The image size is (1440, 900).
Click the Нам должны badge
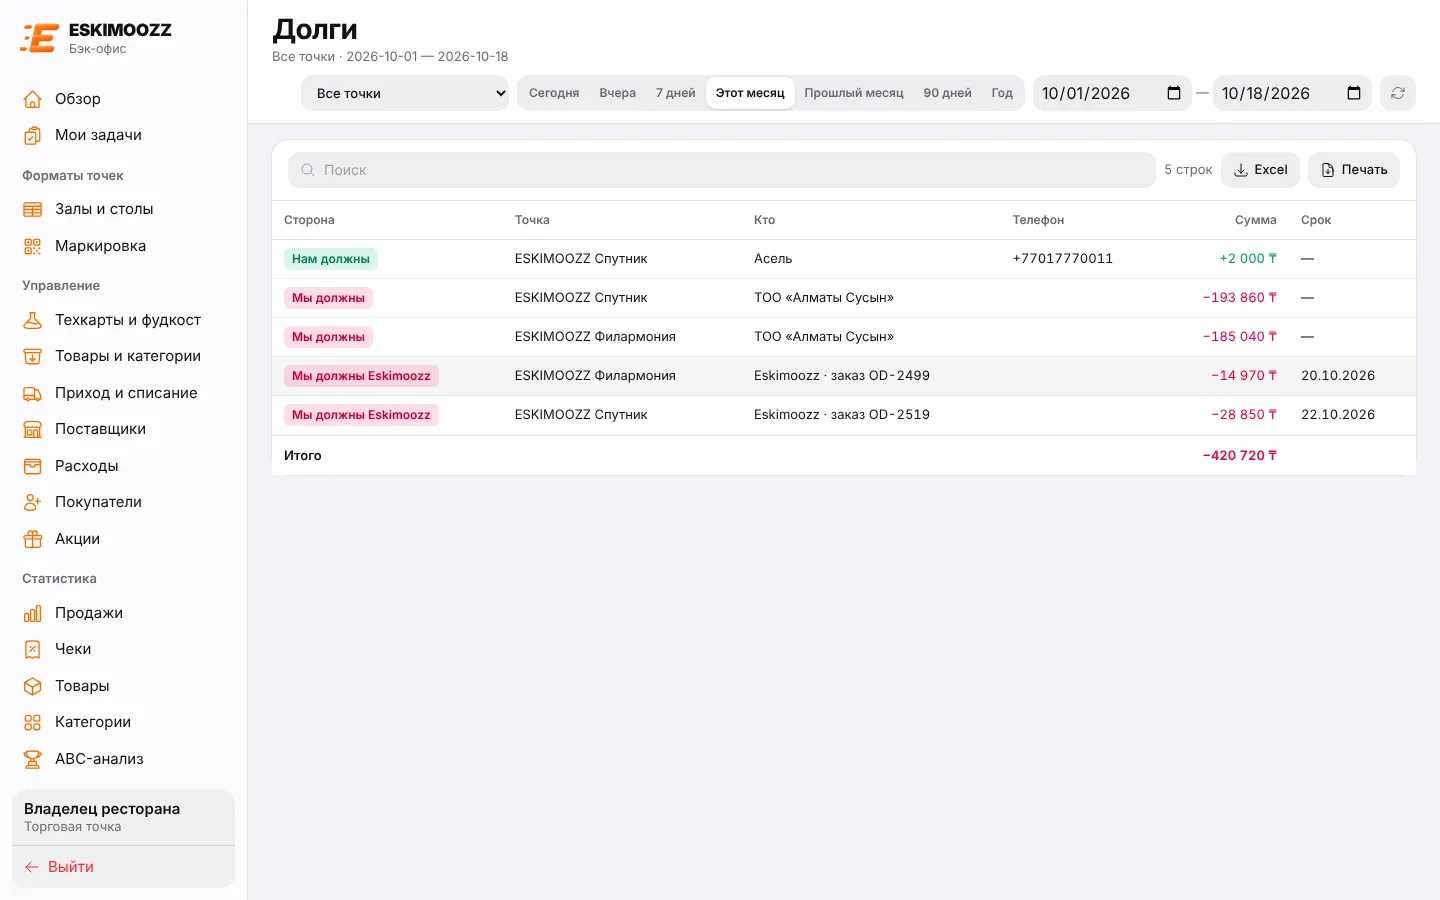(x=331, y=259)
